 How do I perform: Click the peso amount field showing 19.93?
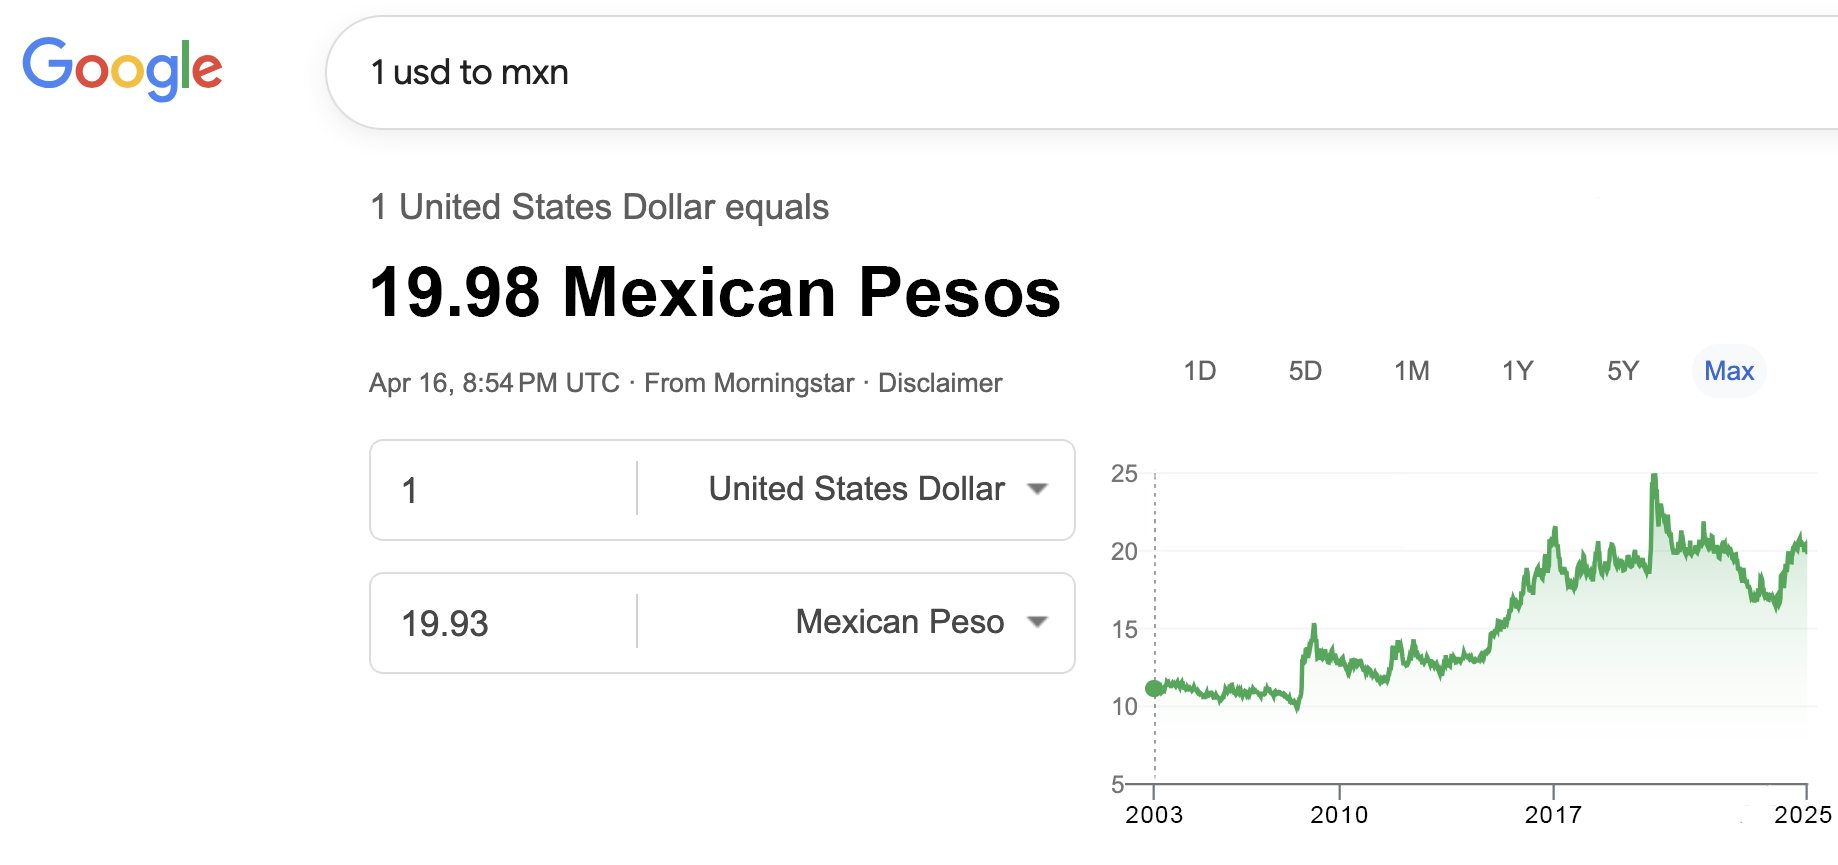tap(505, 623)
